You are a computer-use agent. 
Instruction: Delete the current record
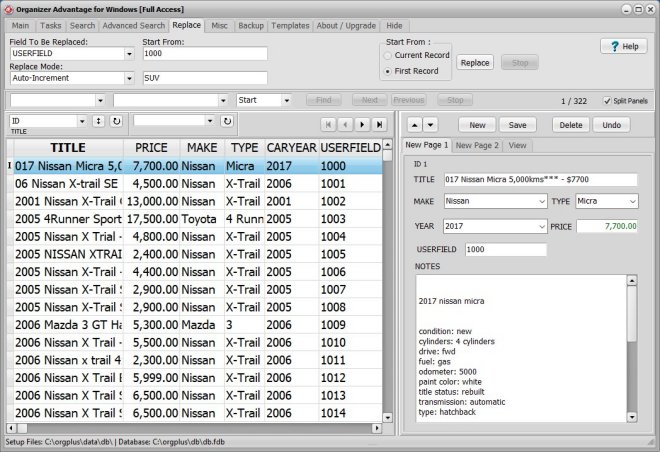[x=571, y=125]
